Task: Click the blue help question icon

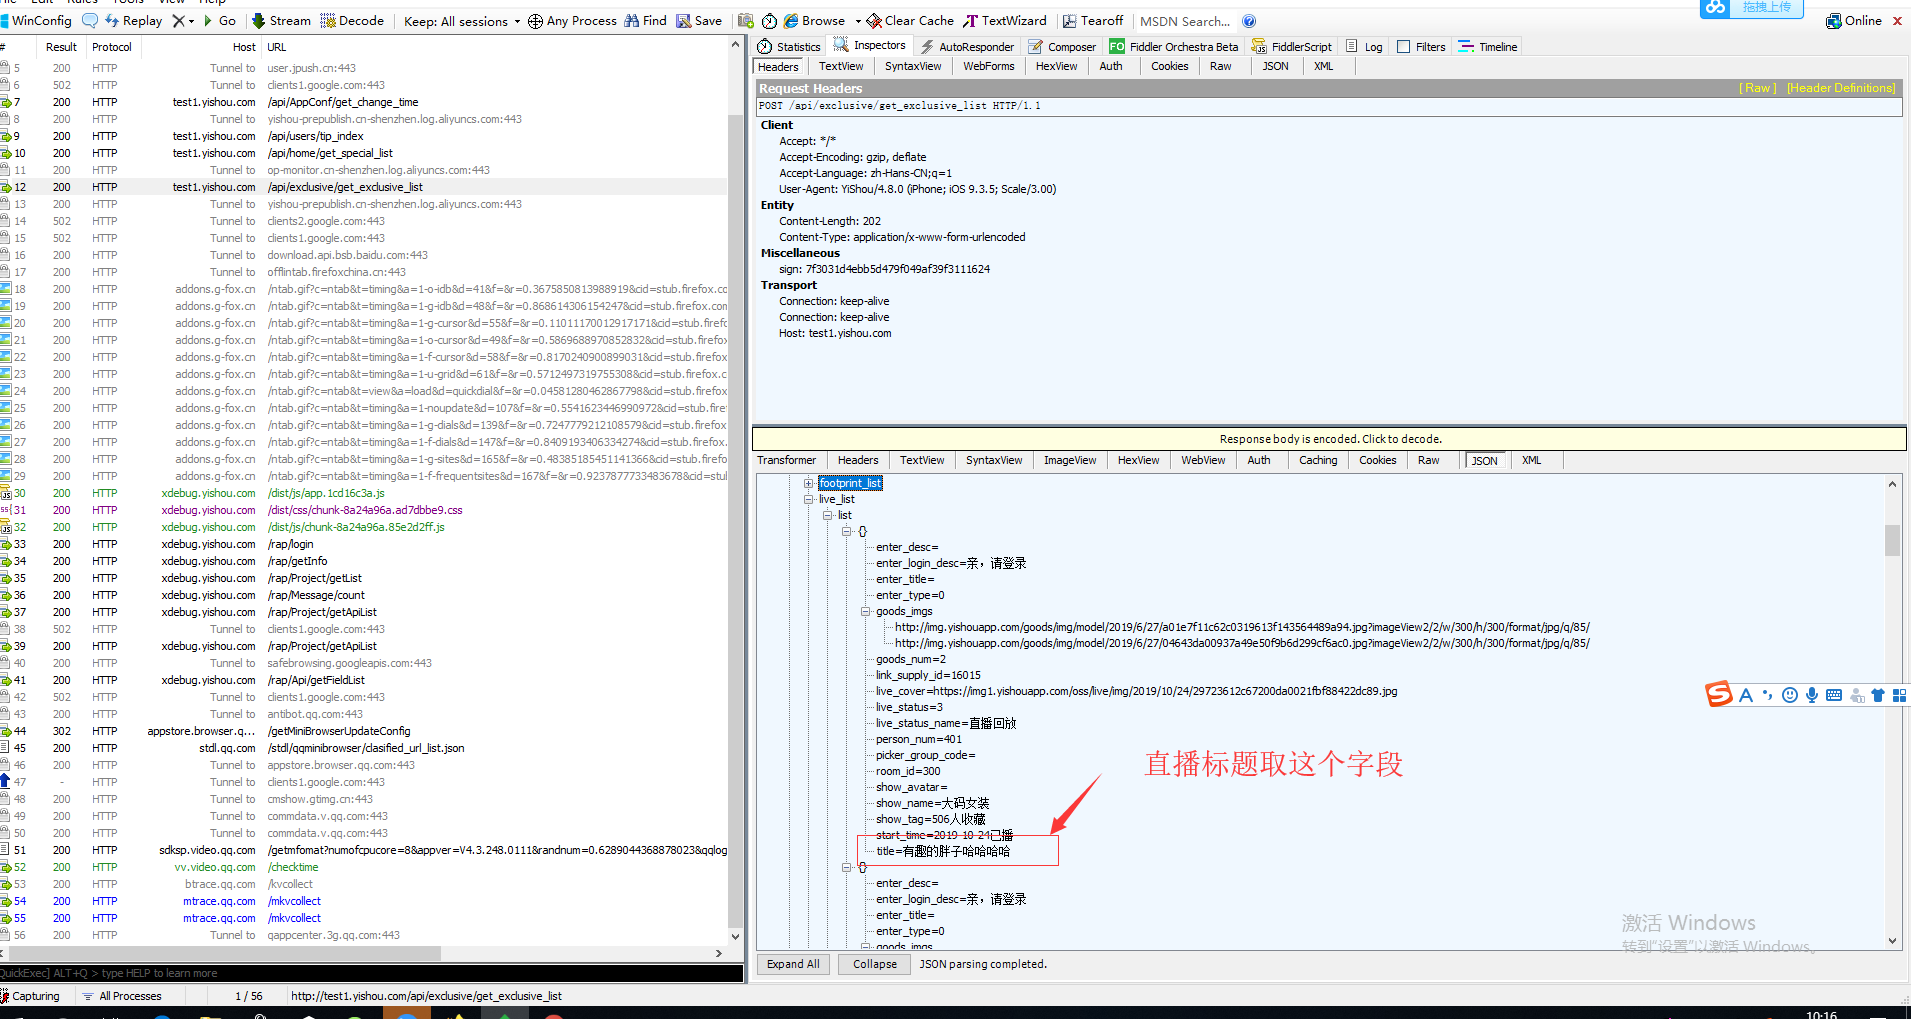Action: click(x=1249, y=21)
